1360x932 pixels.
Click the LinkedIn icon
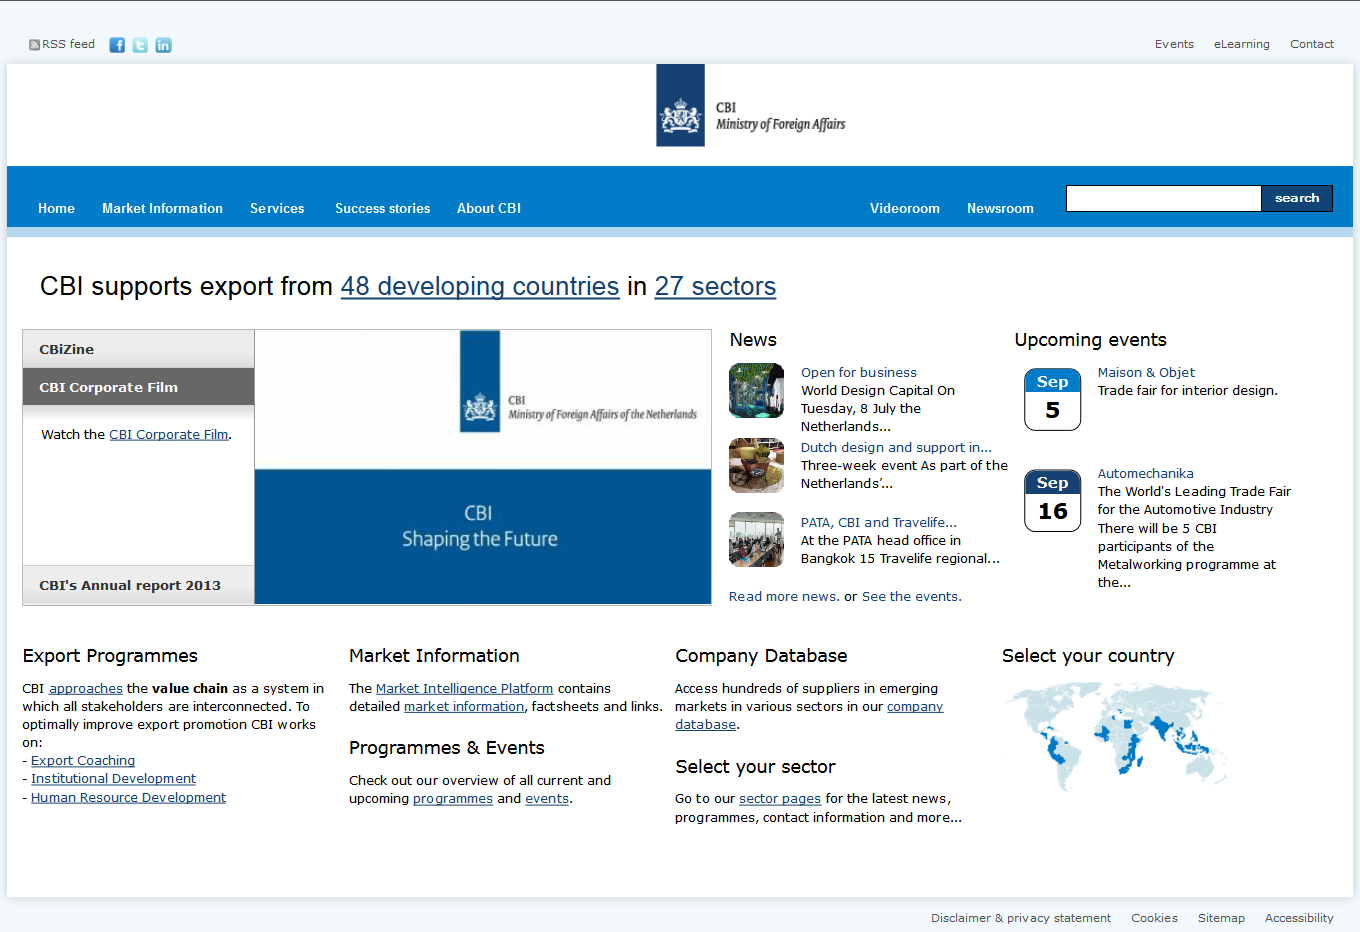pyautogui.click(x=163, y=44)
